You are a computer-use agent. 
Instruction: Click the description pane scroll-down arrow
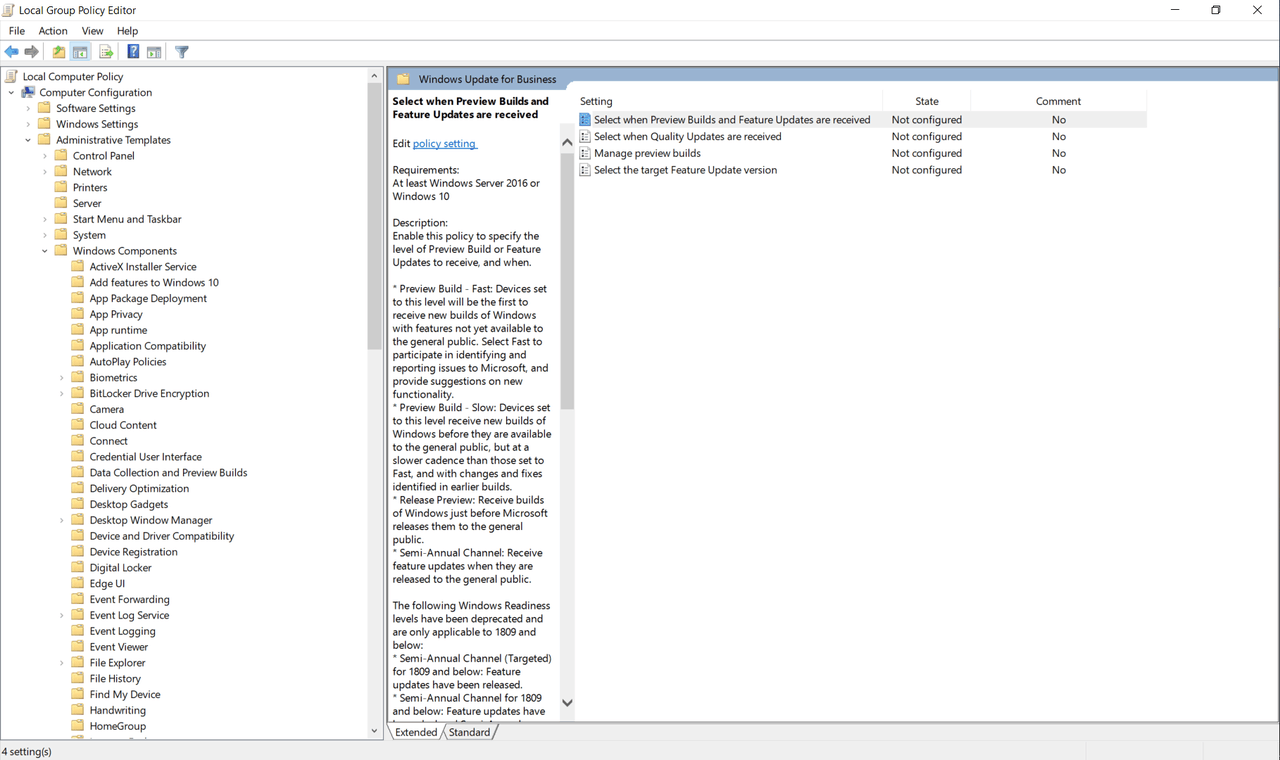click(567, 703)
